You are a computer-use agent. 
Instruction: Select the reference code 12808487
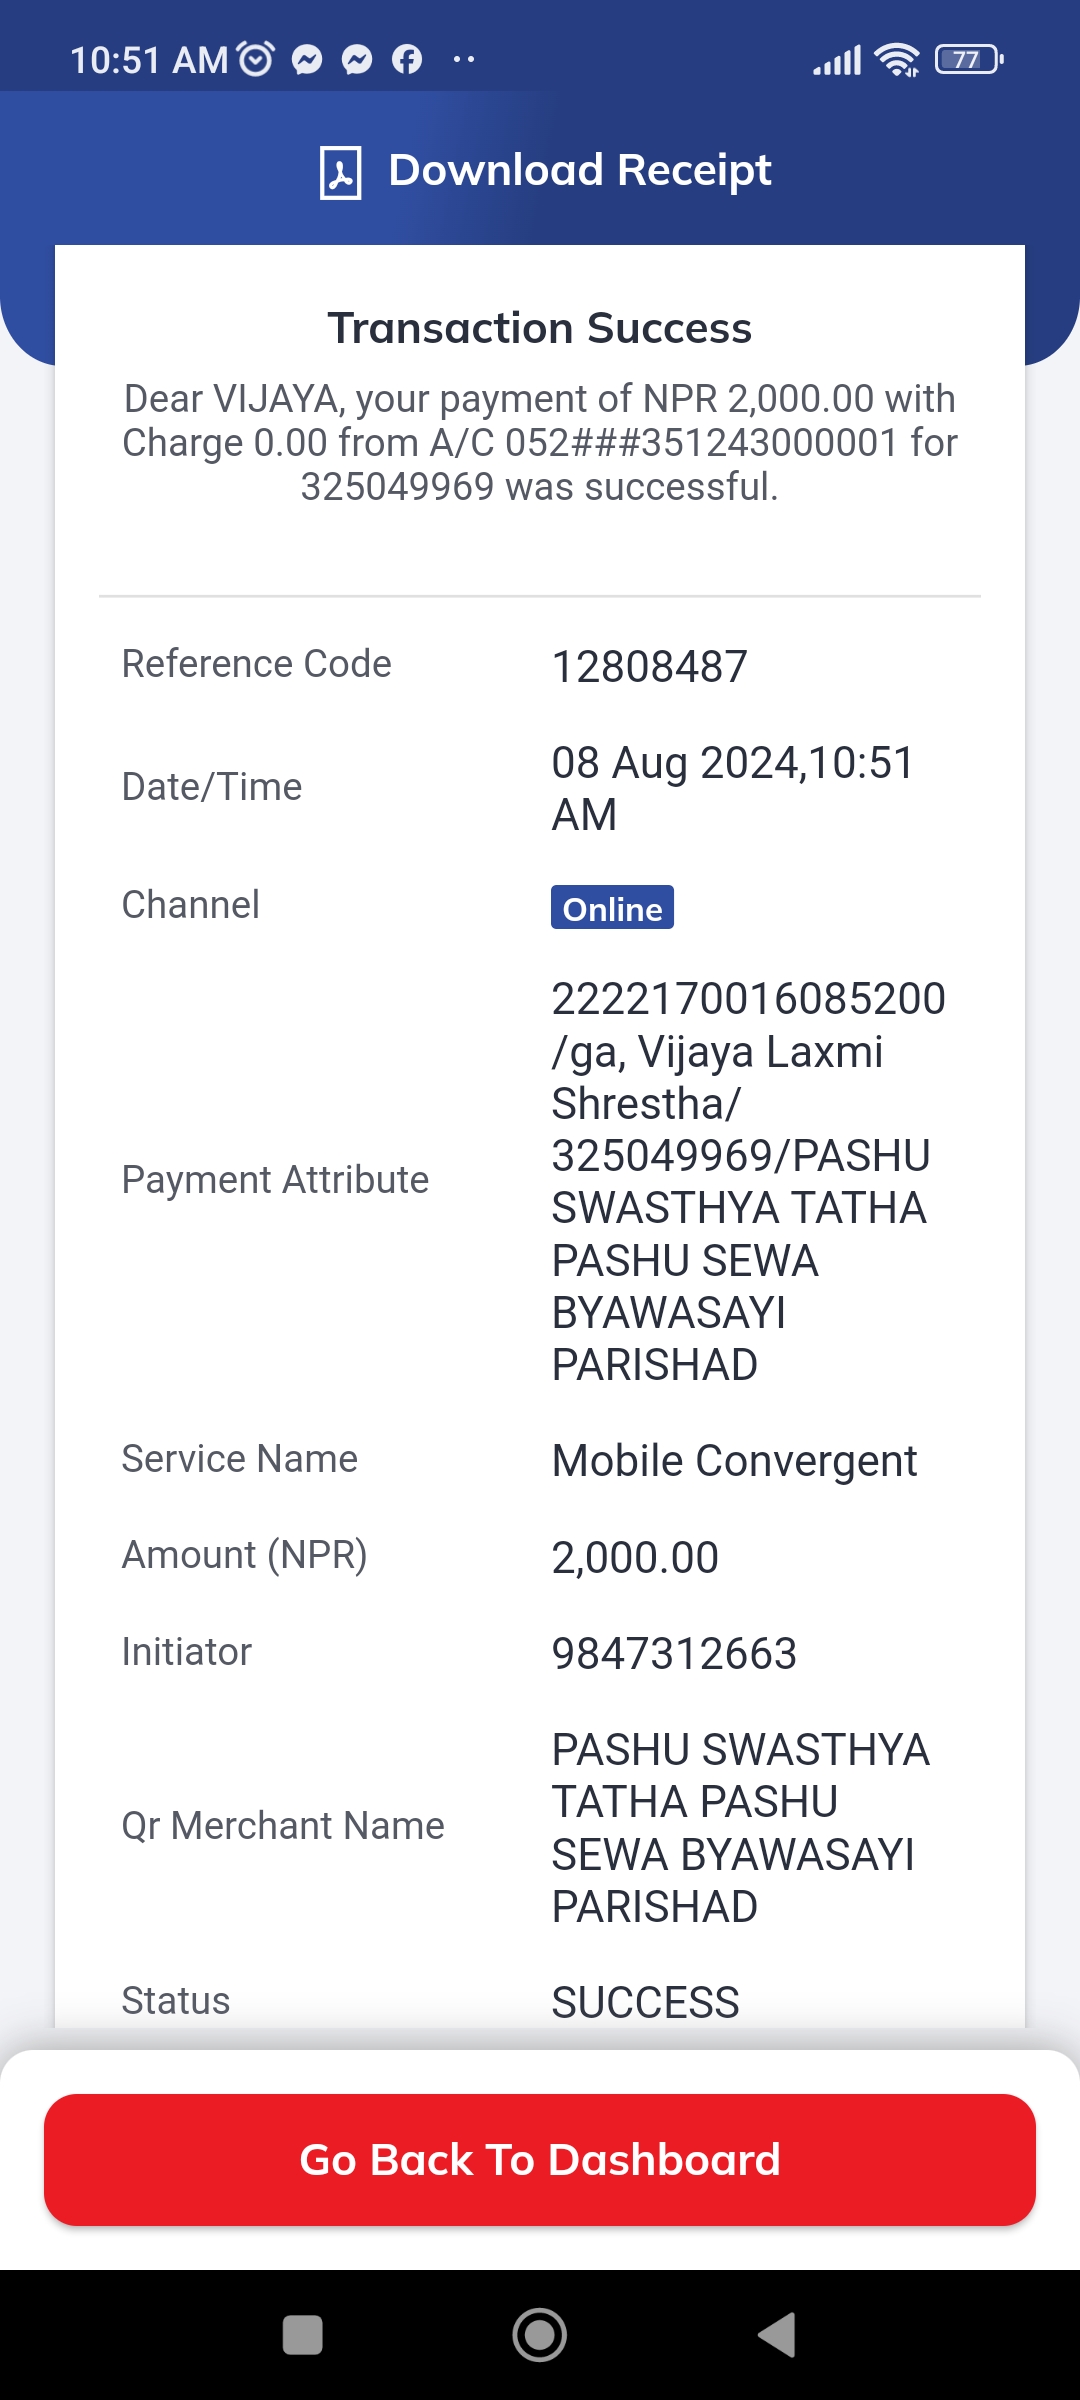pyautogui.click(x=650, y=667)
